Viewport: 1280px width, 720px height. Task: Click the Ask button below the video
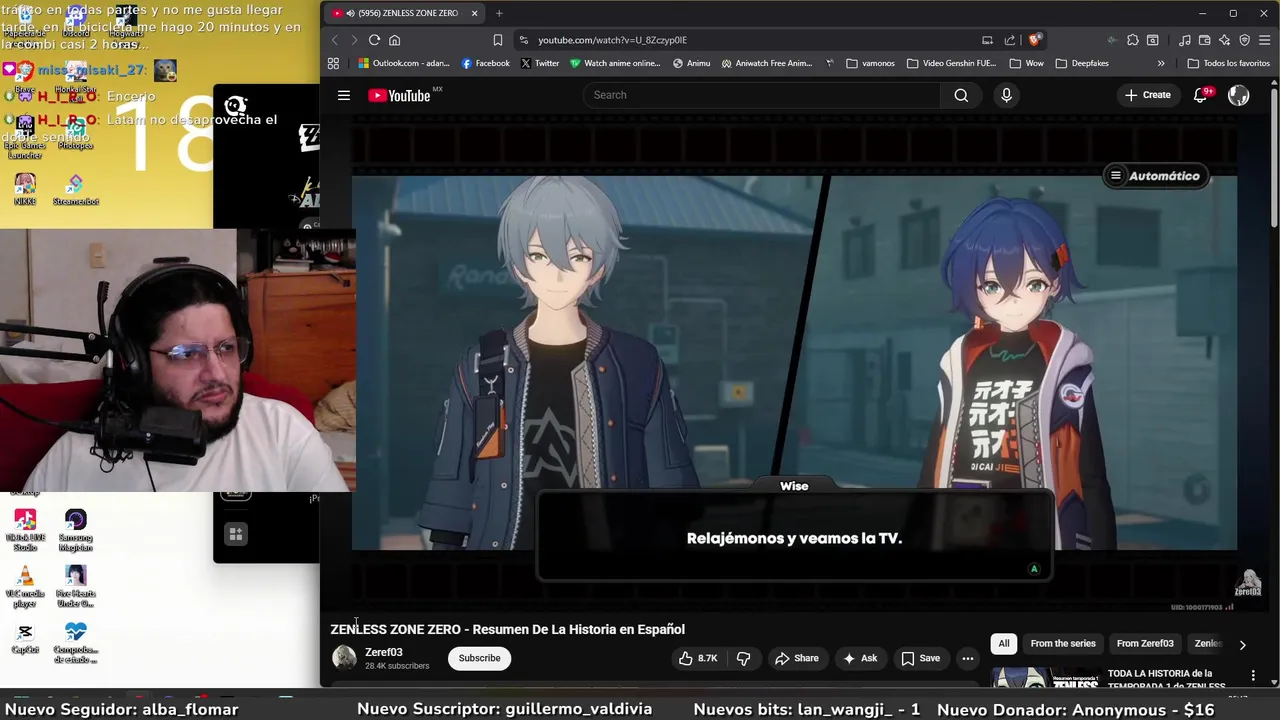point(860,658)
